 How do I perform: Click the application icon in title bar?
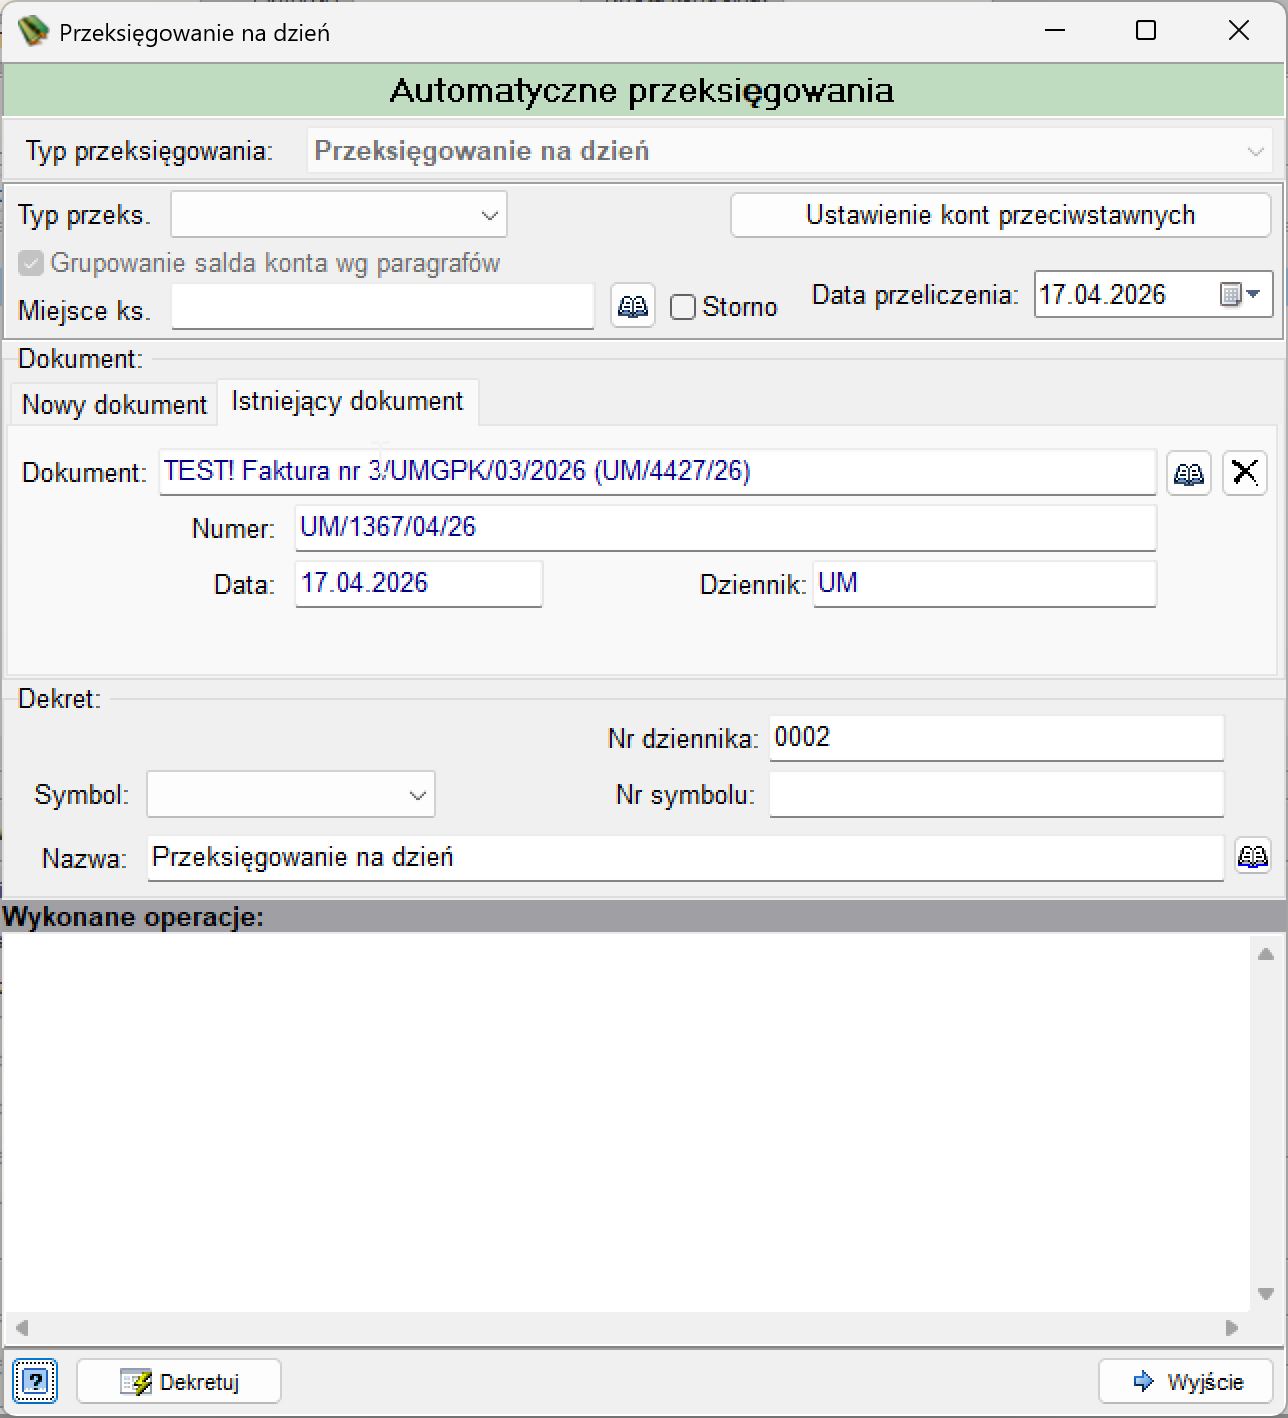(33, 31)
